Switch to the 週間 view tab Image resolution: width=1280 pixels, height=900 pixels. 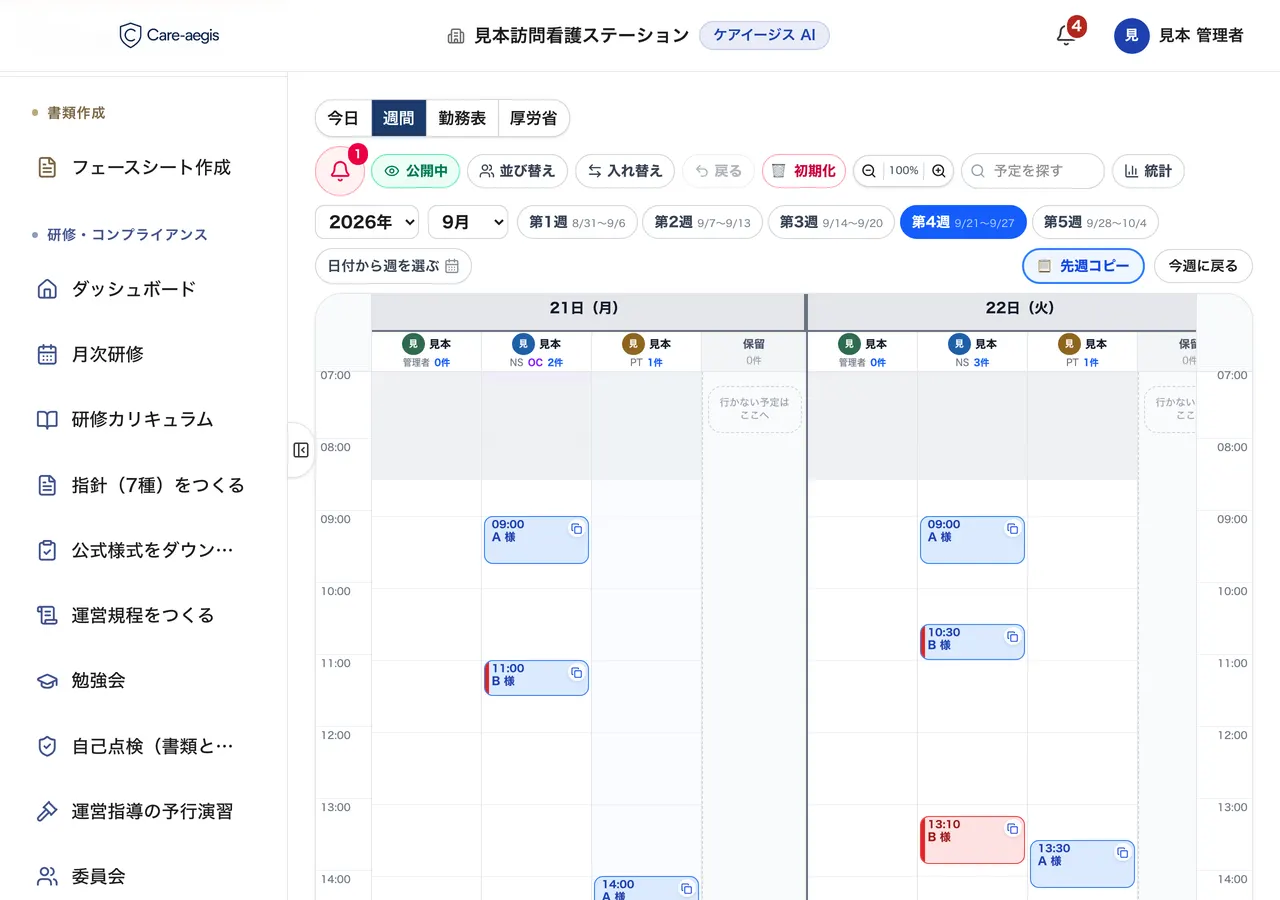click(398, 118)
